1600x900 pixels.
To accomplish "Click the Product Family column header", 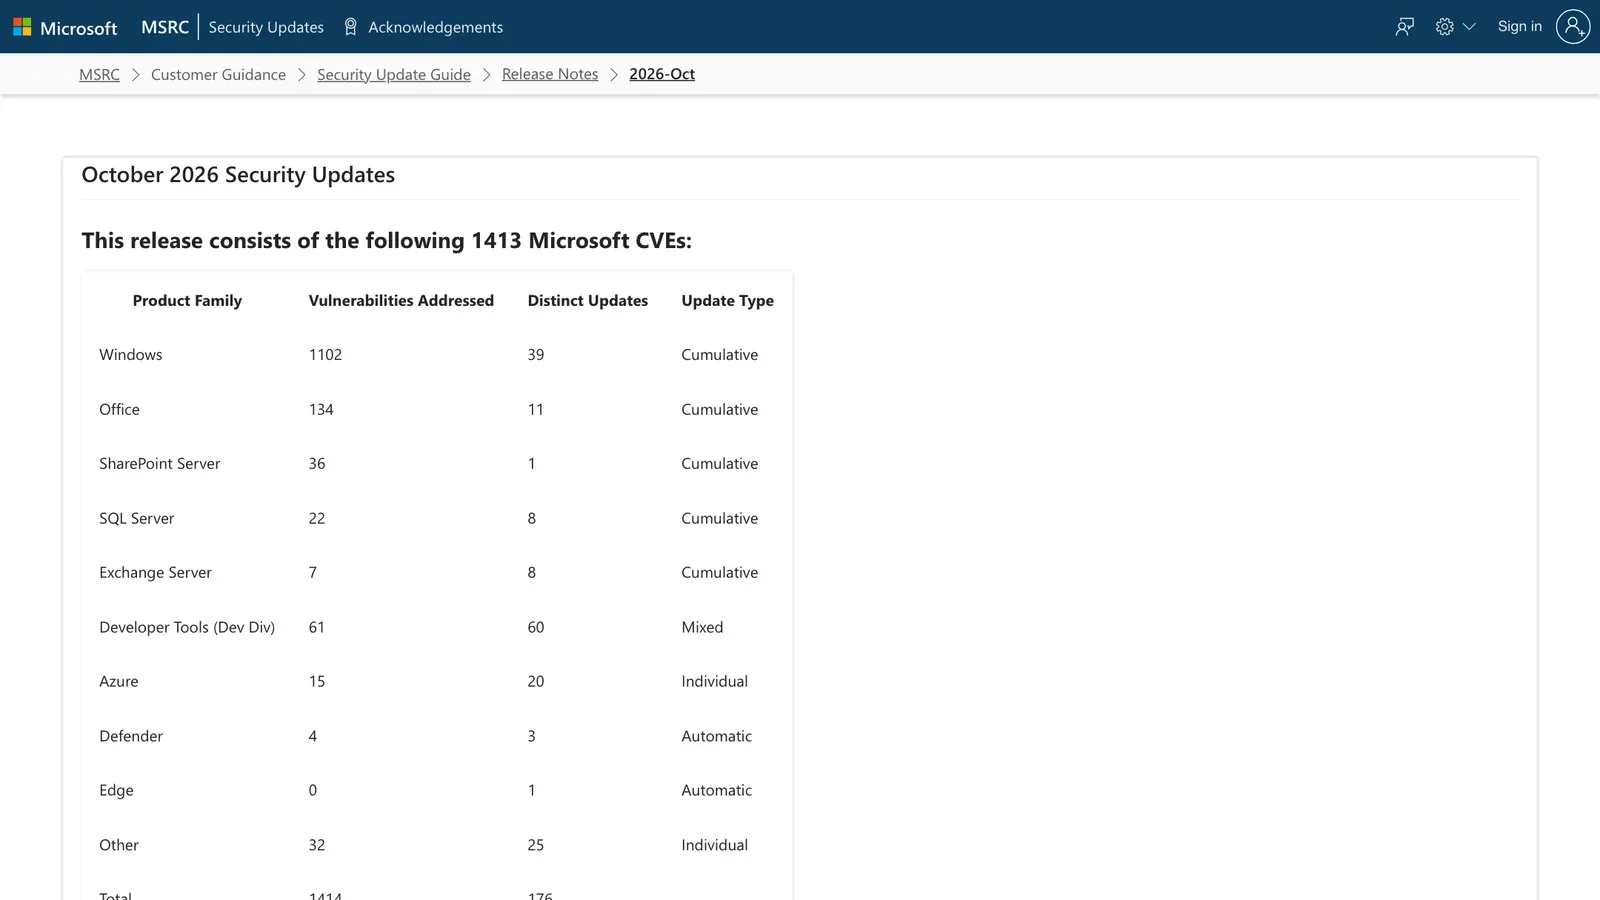I will [x=187, y=301].
